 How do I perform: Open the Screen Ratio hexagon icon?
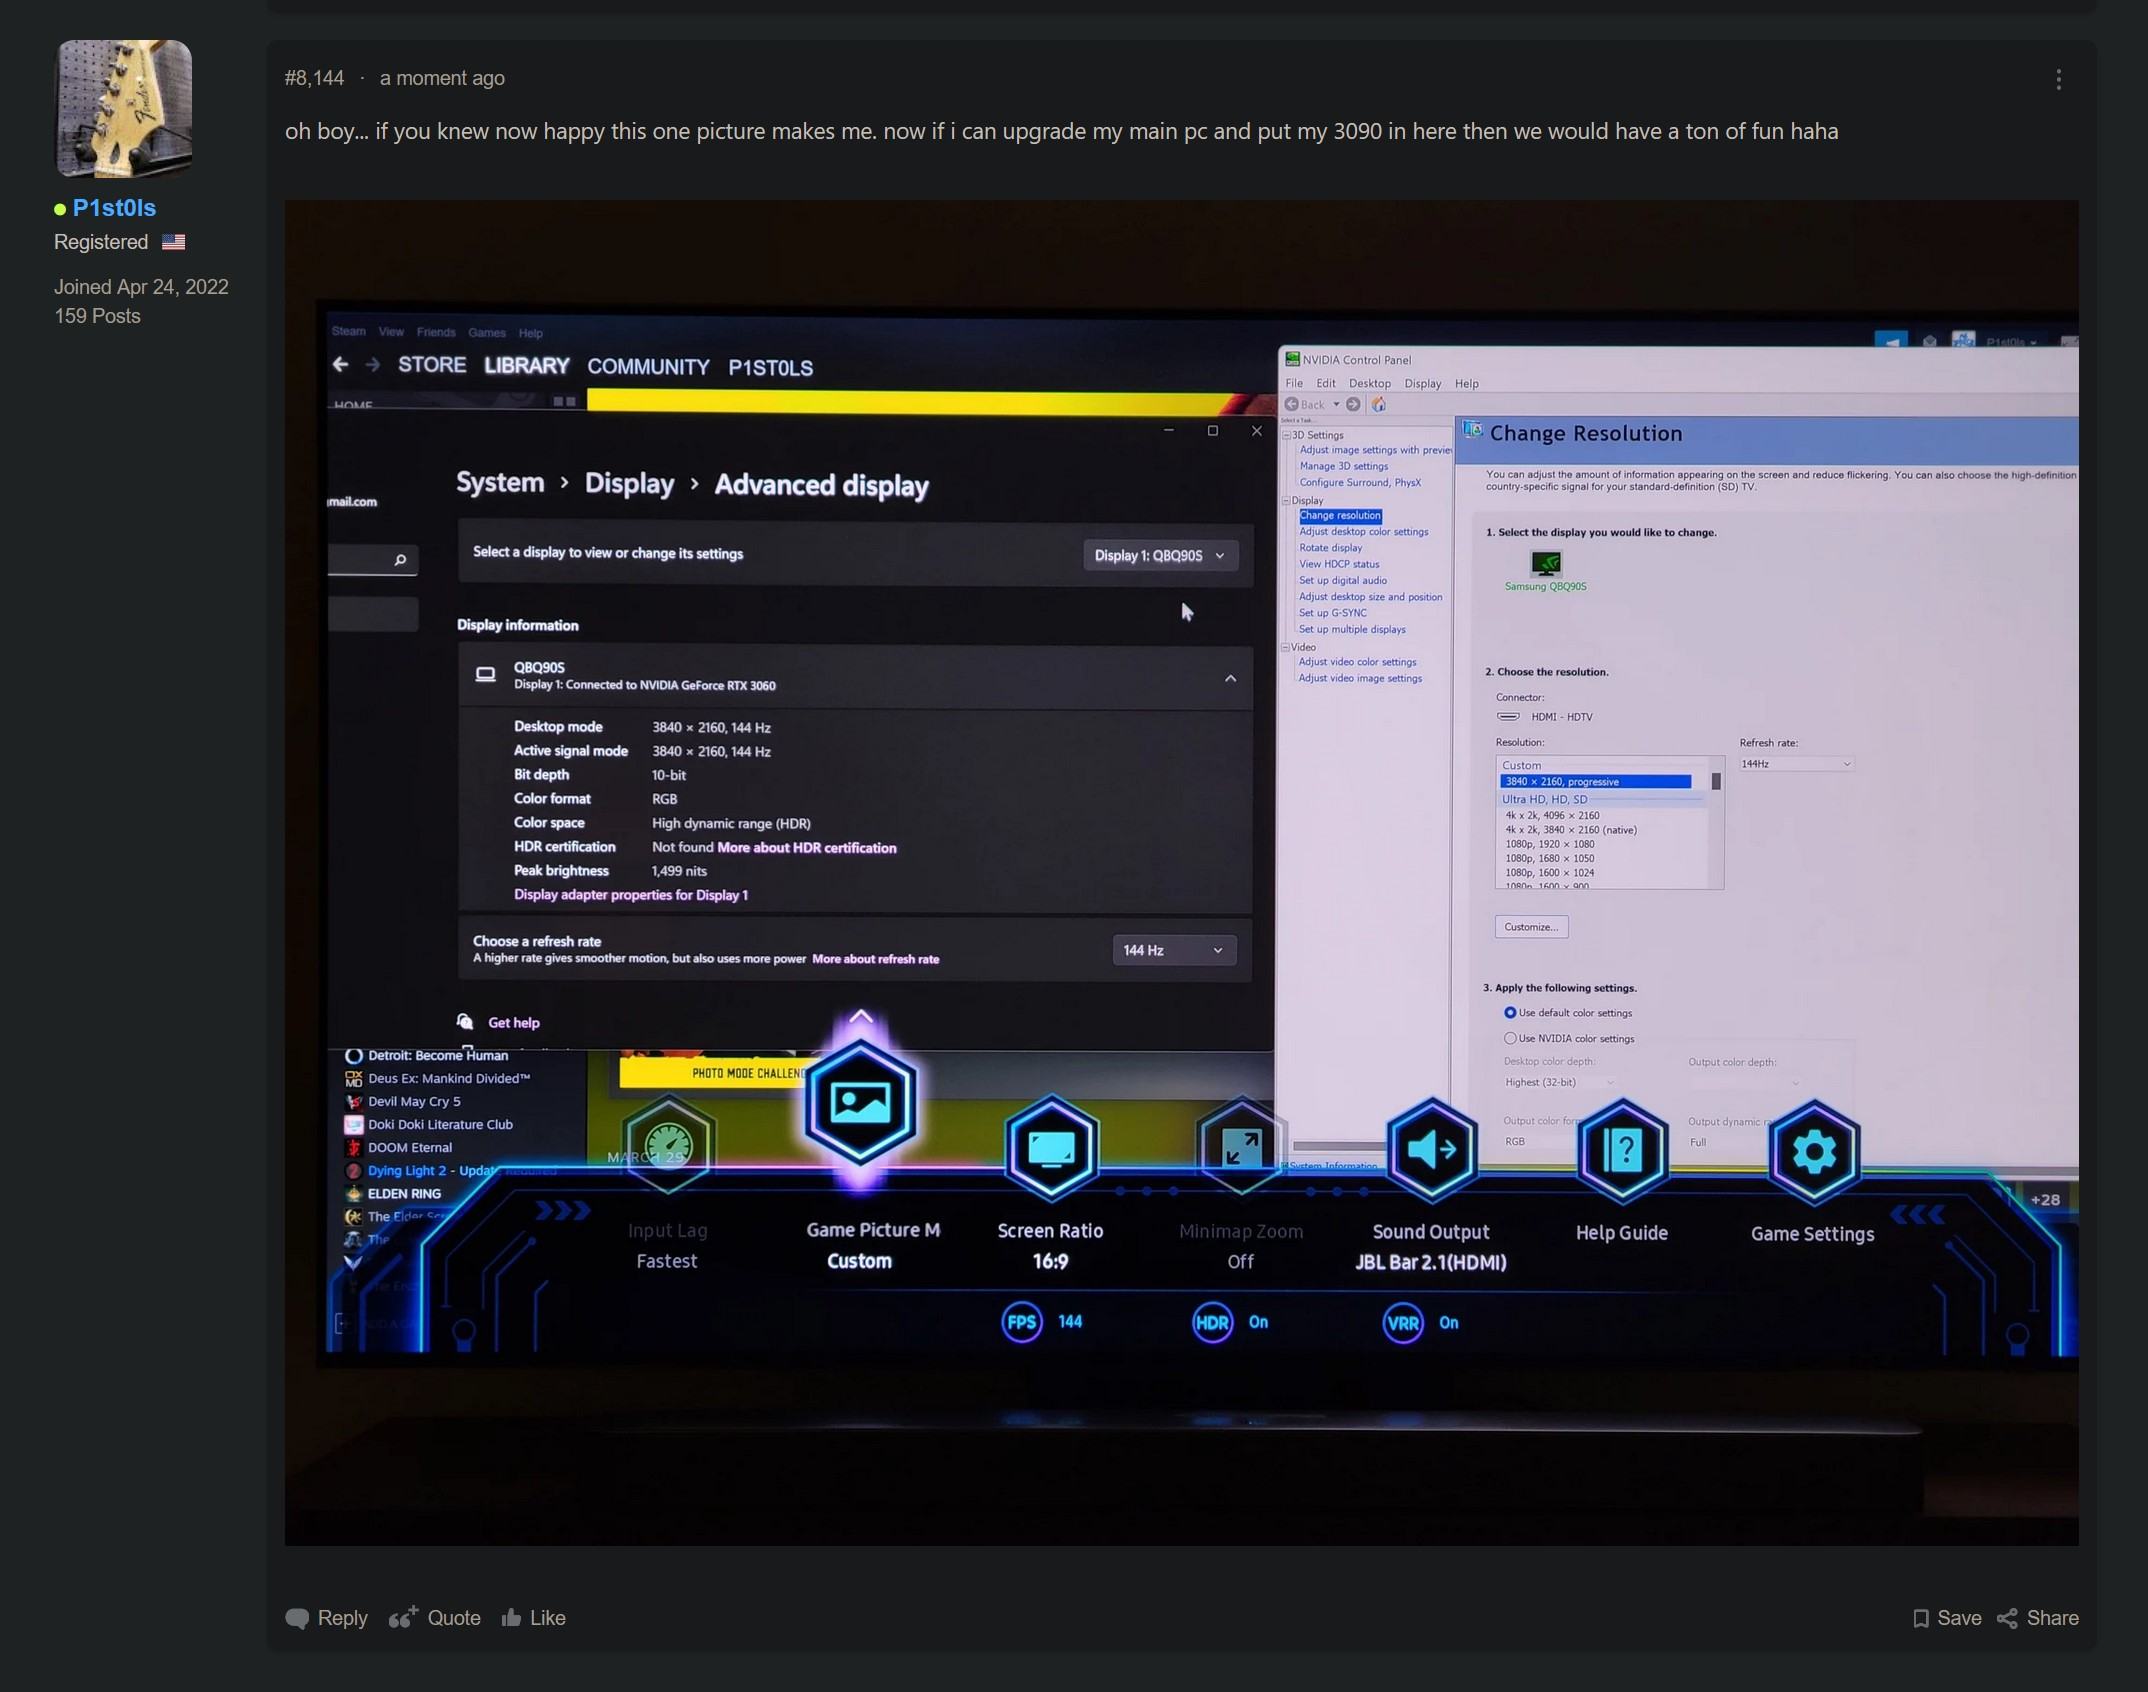coord(1051,1149)
